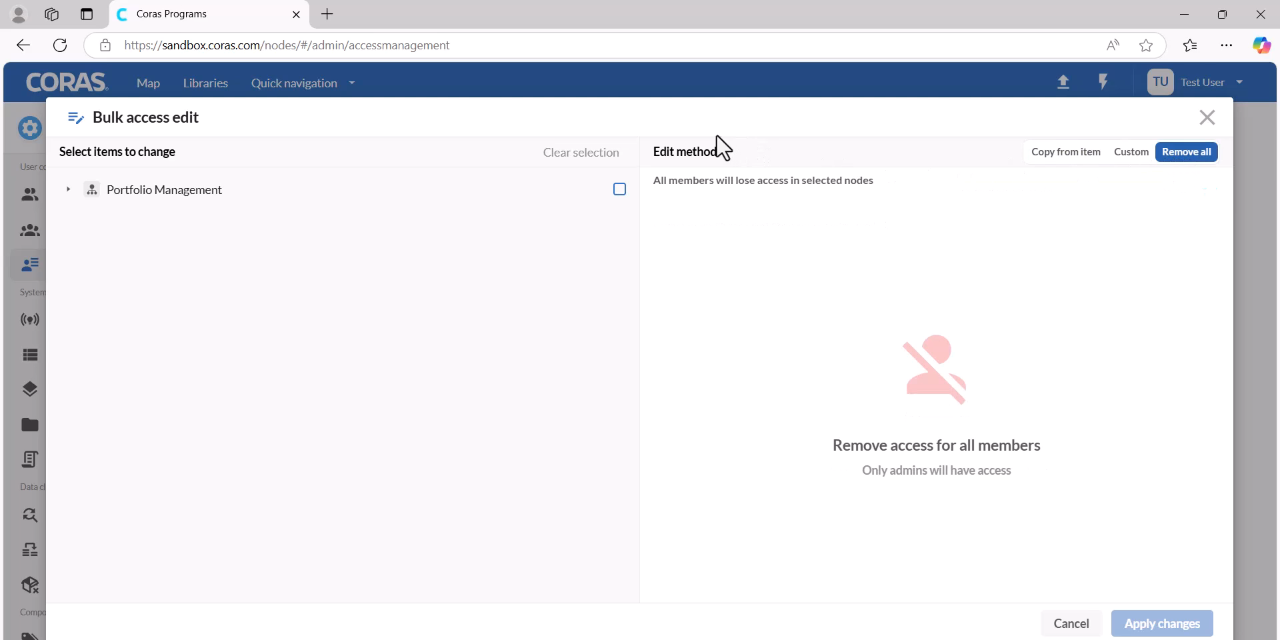Cancel the bulk access edit
1280x640 pixels.
click(1071, 623)
